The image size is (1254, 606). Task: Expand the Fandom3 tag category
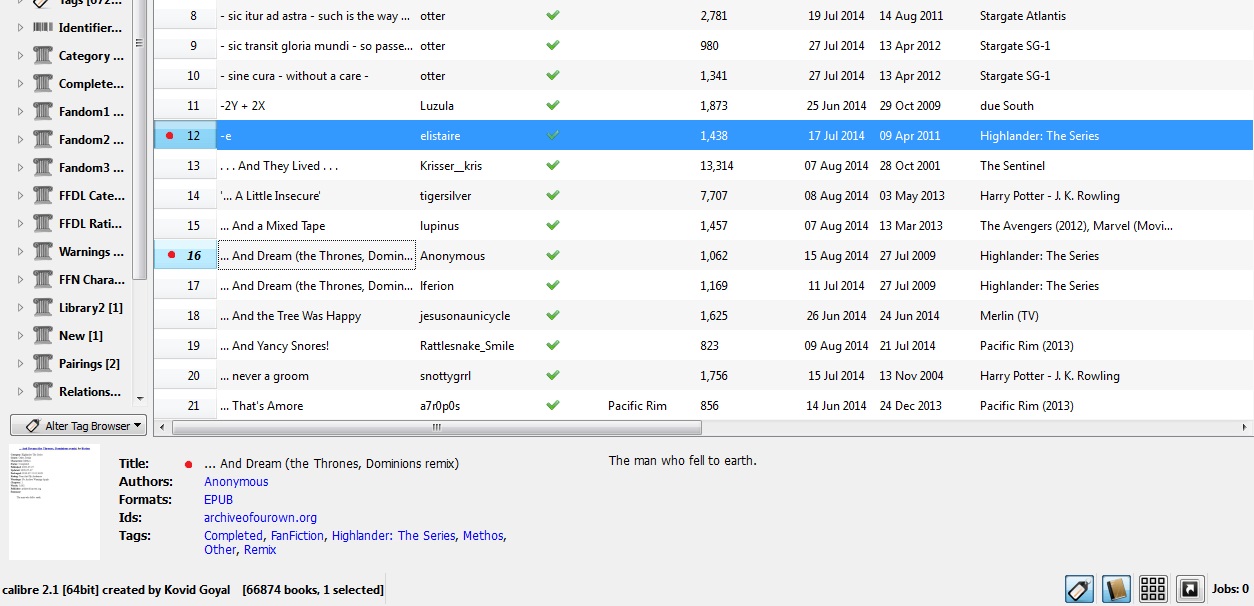coord(20,168)
